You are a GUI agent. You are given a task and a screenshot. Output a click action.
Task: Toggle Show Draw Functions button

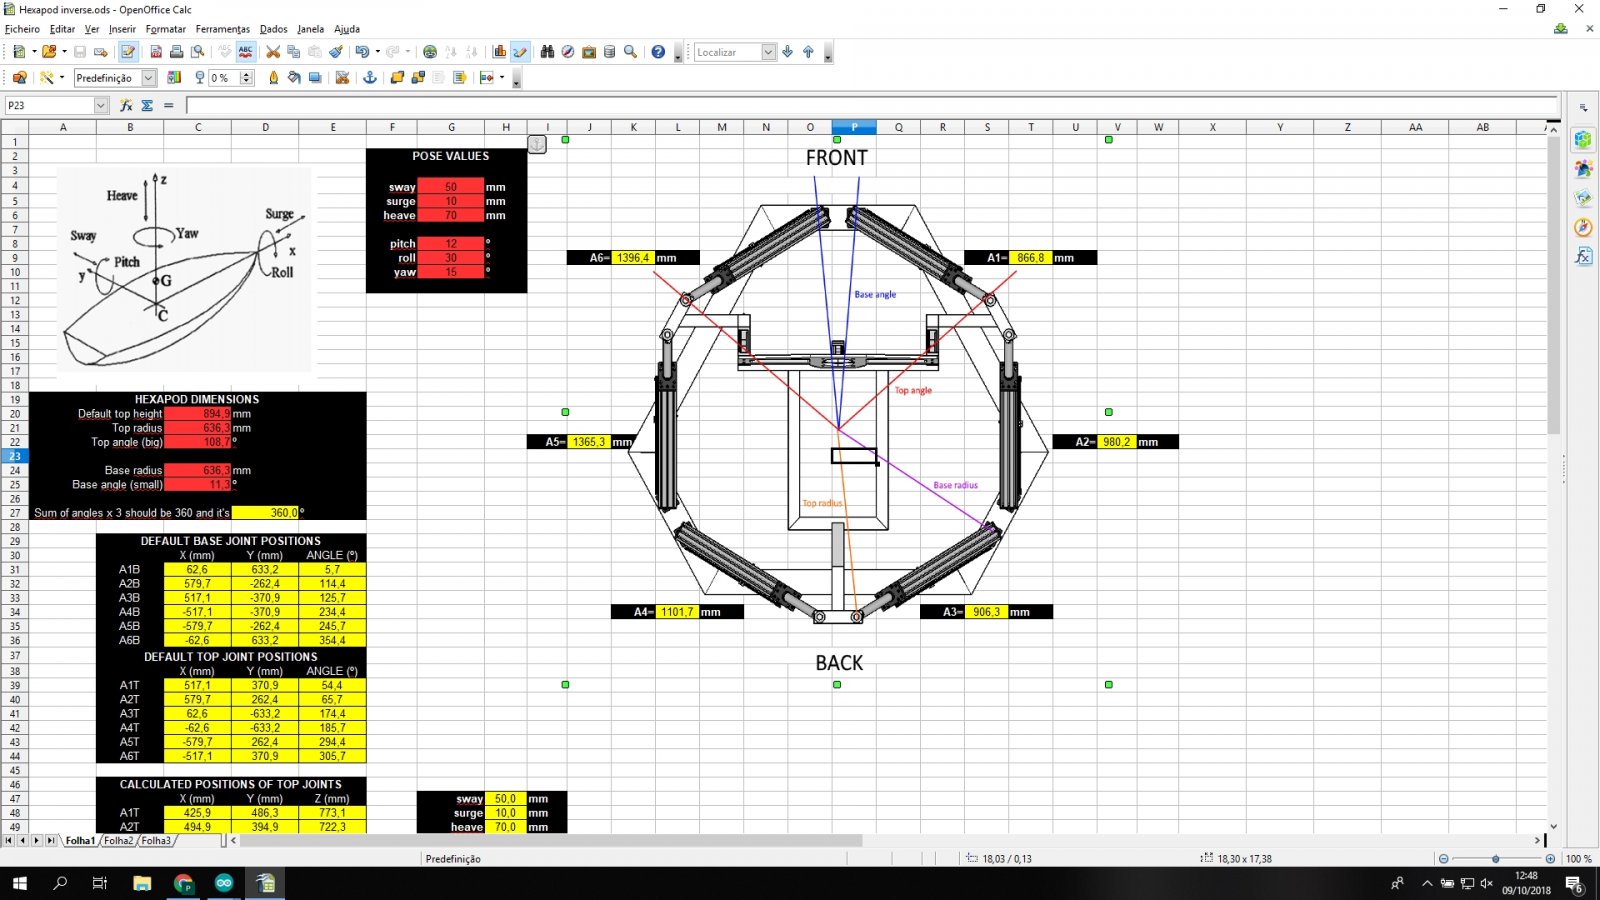[x=520, y=52]
